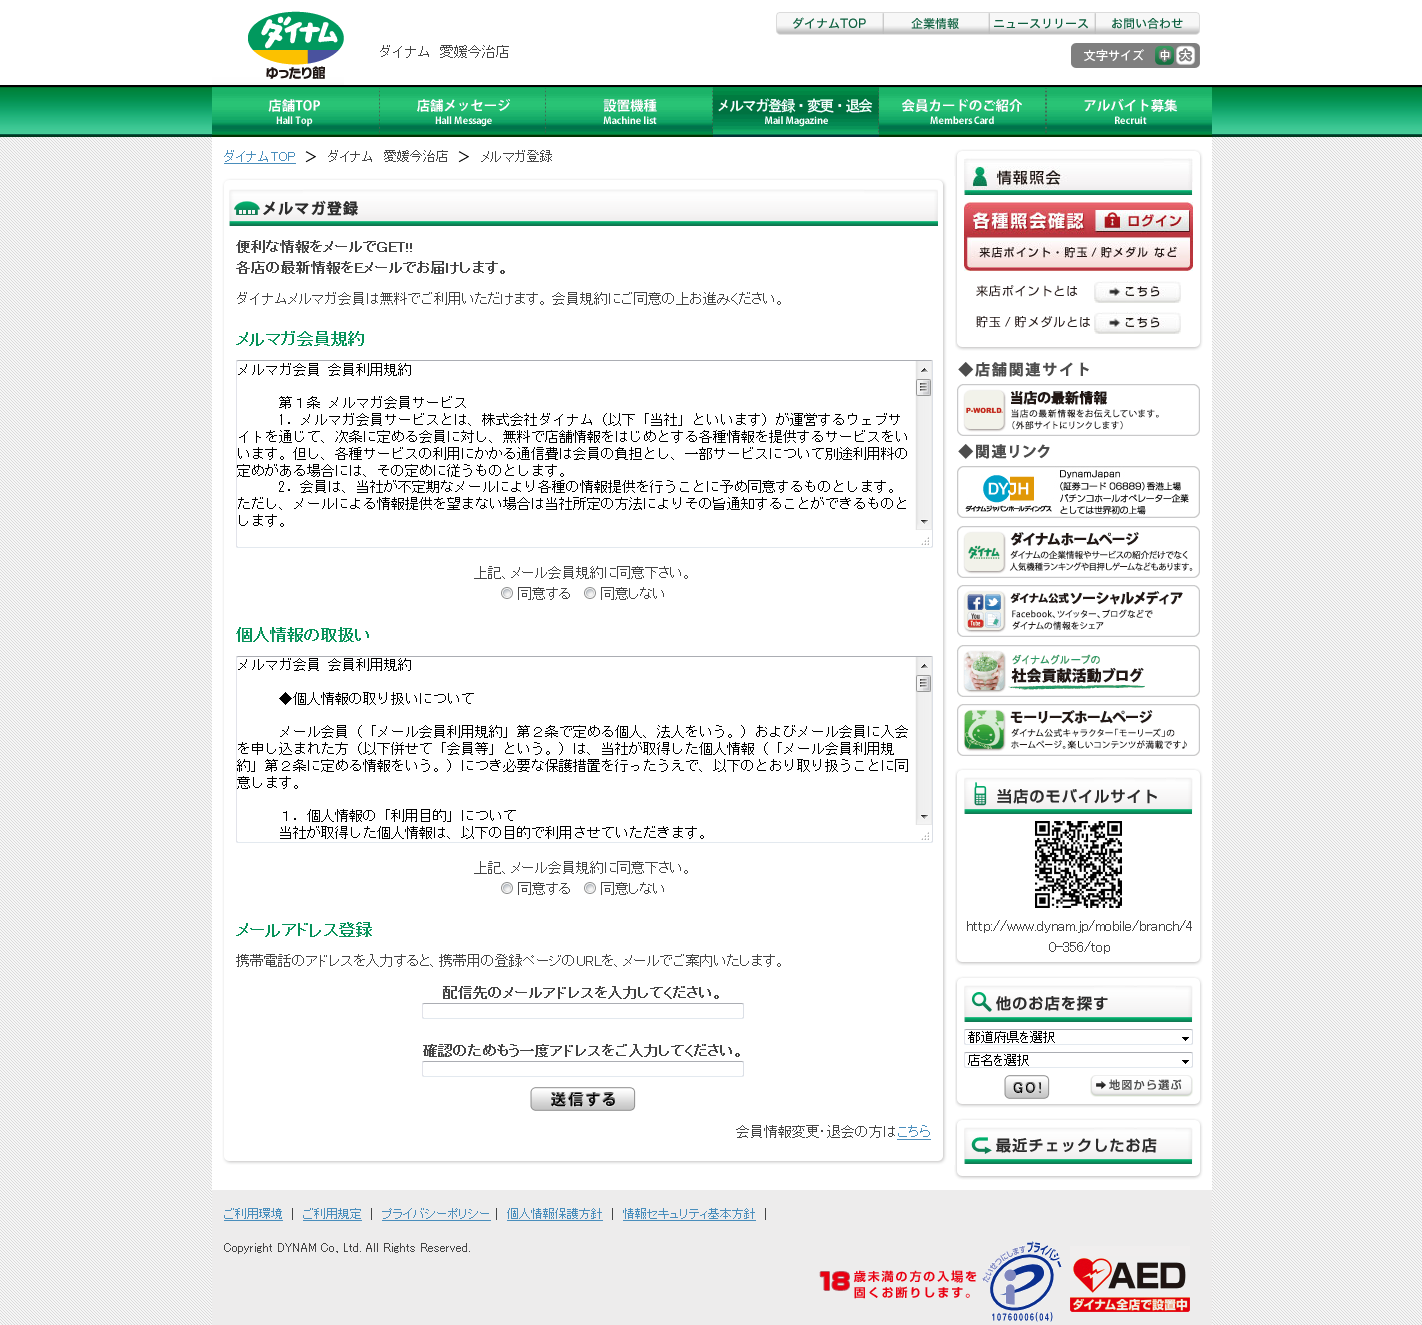The height and width of the screenshot is (1325, 1422).
Task: Open the 店名を選択 dropdown
Action: pyautogui.click(x=1078, y=1061)
